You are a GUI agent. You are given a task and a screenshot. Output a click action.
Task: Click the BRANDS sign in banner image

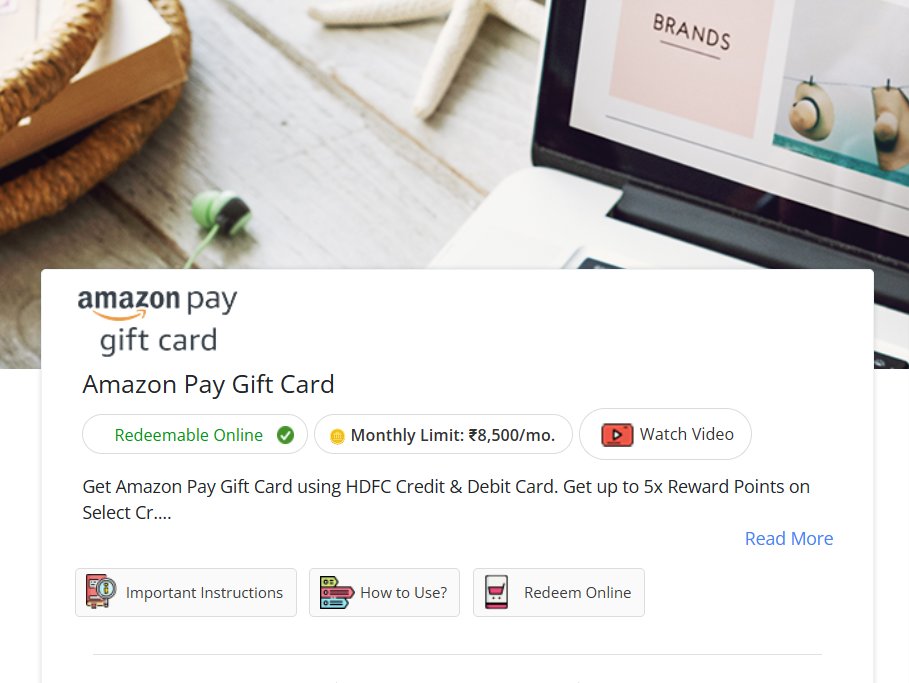[x=691, y=33]
